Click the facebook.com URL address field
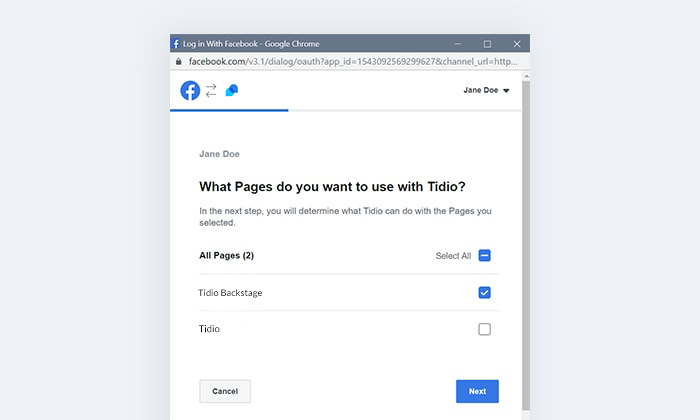 (x=353, y=62)
